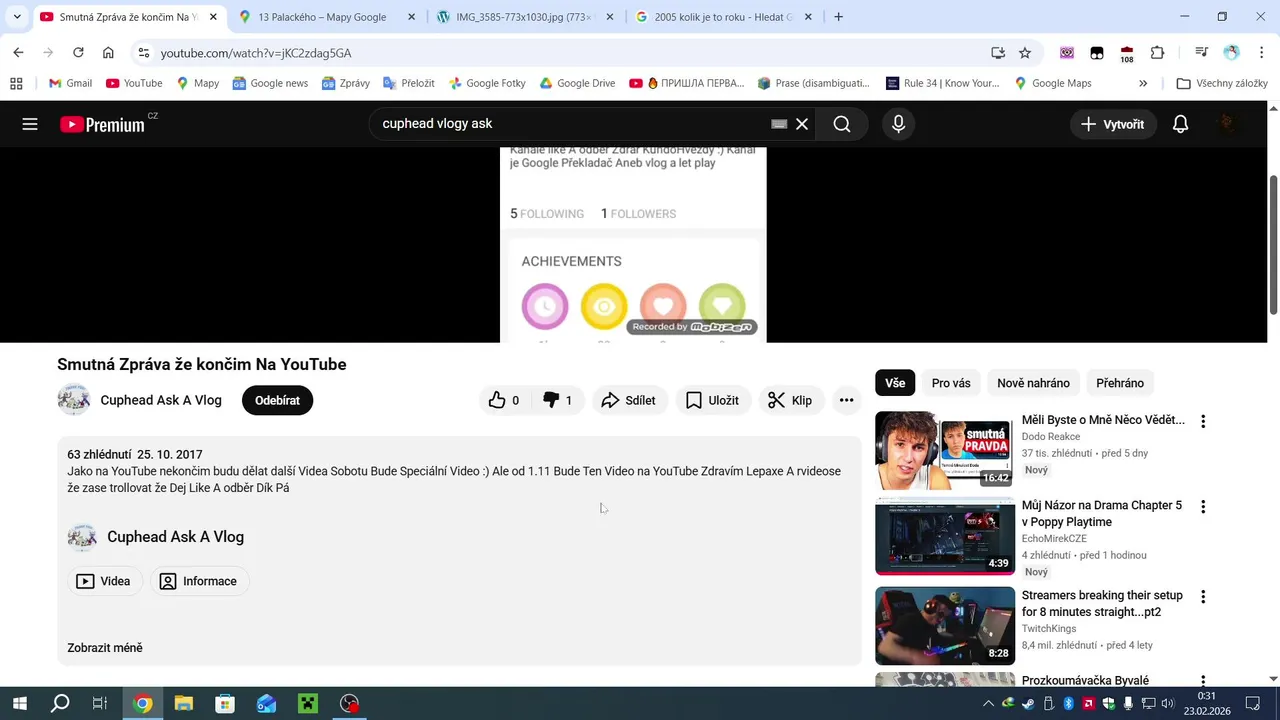Open Windows notification center

1252,703
